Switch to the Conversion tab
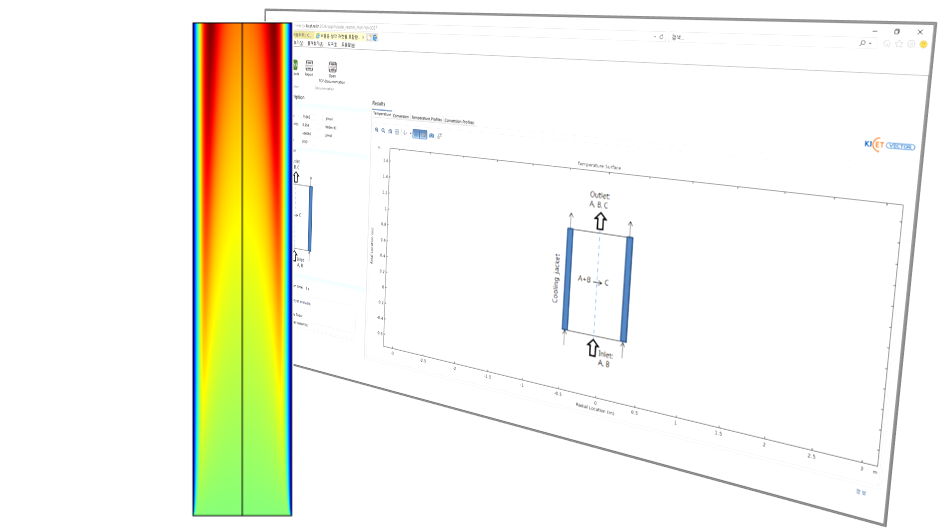The height and width of the screenshot is (532, 945). pos(401,117)
